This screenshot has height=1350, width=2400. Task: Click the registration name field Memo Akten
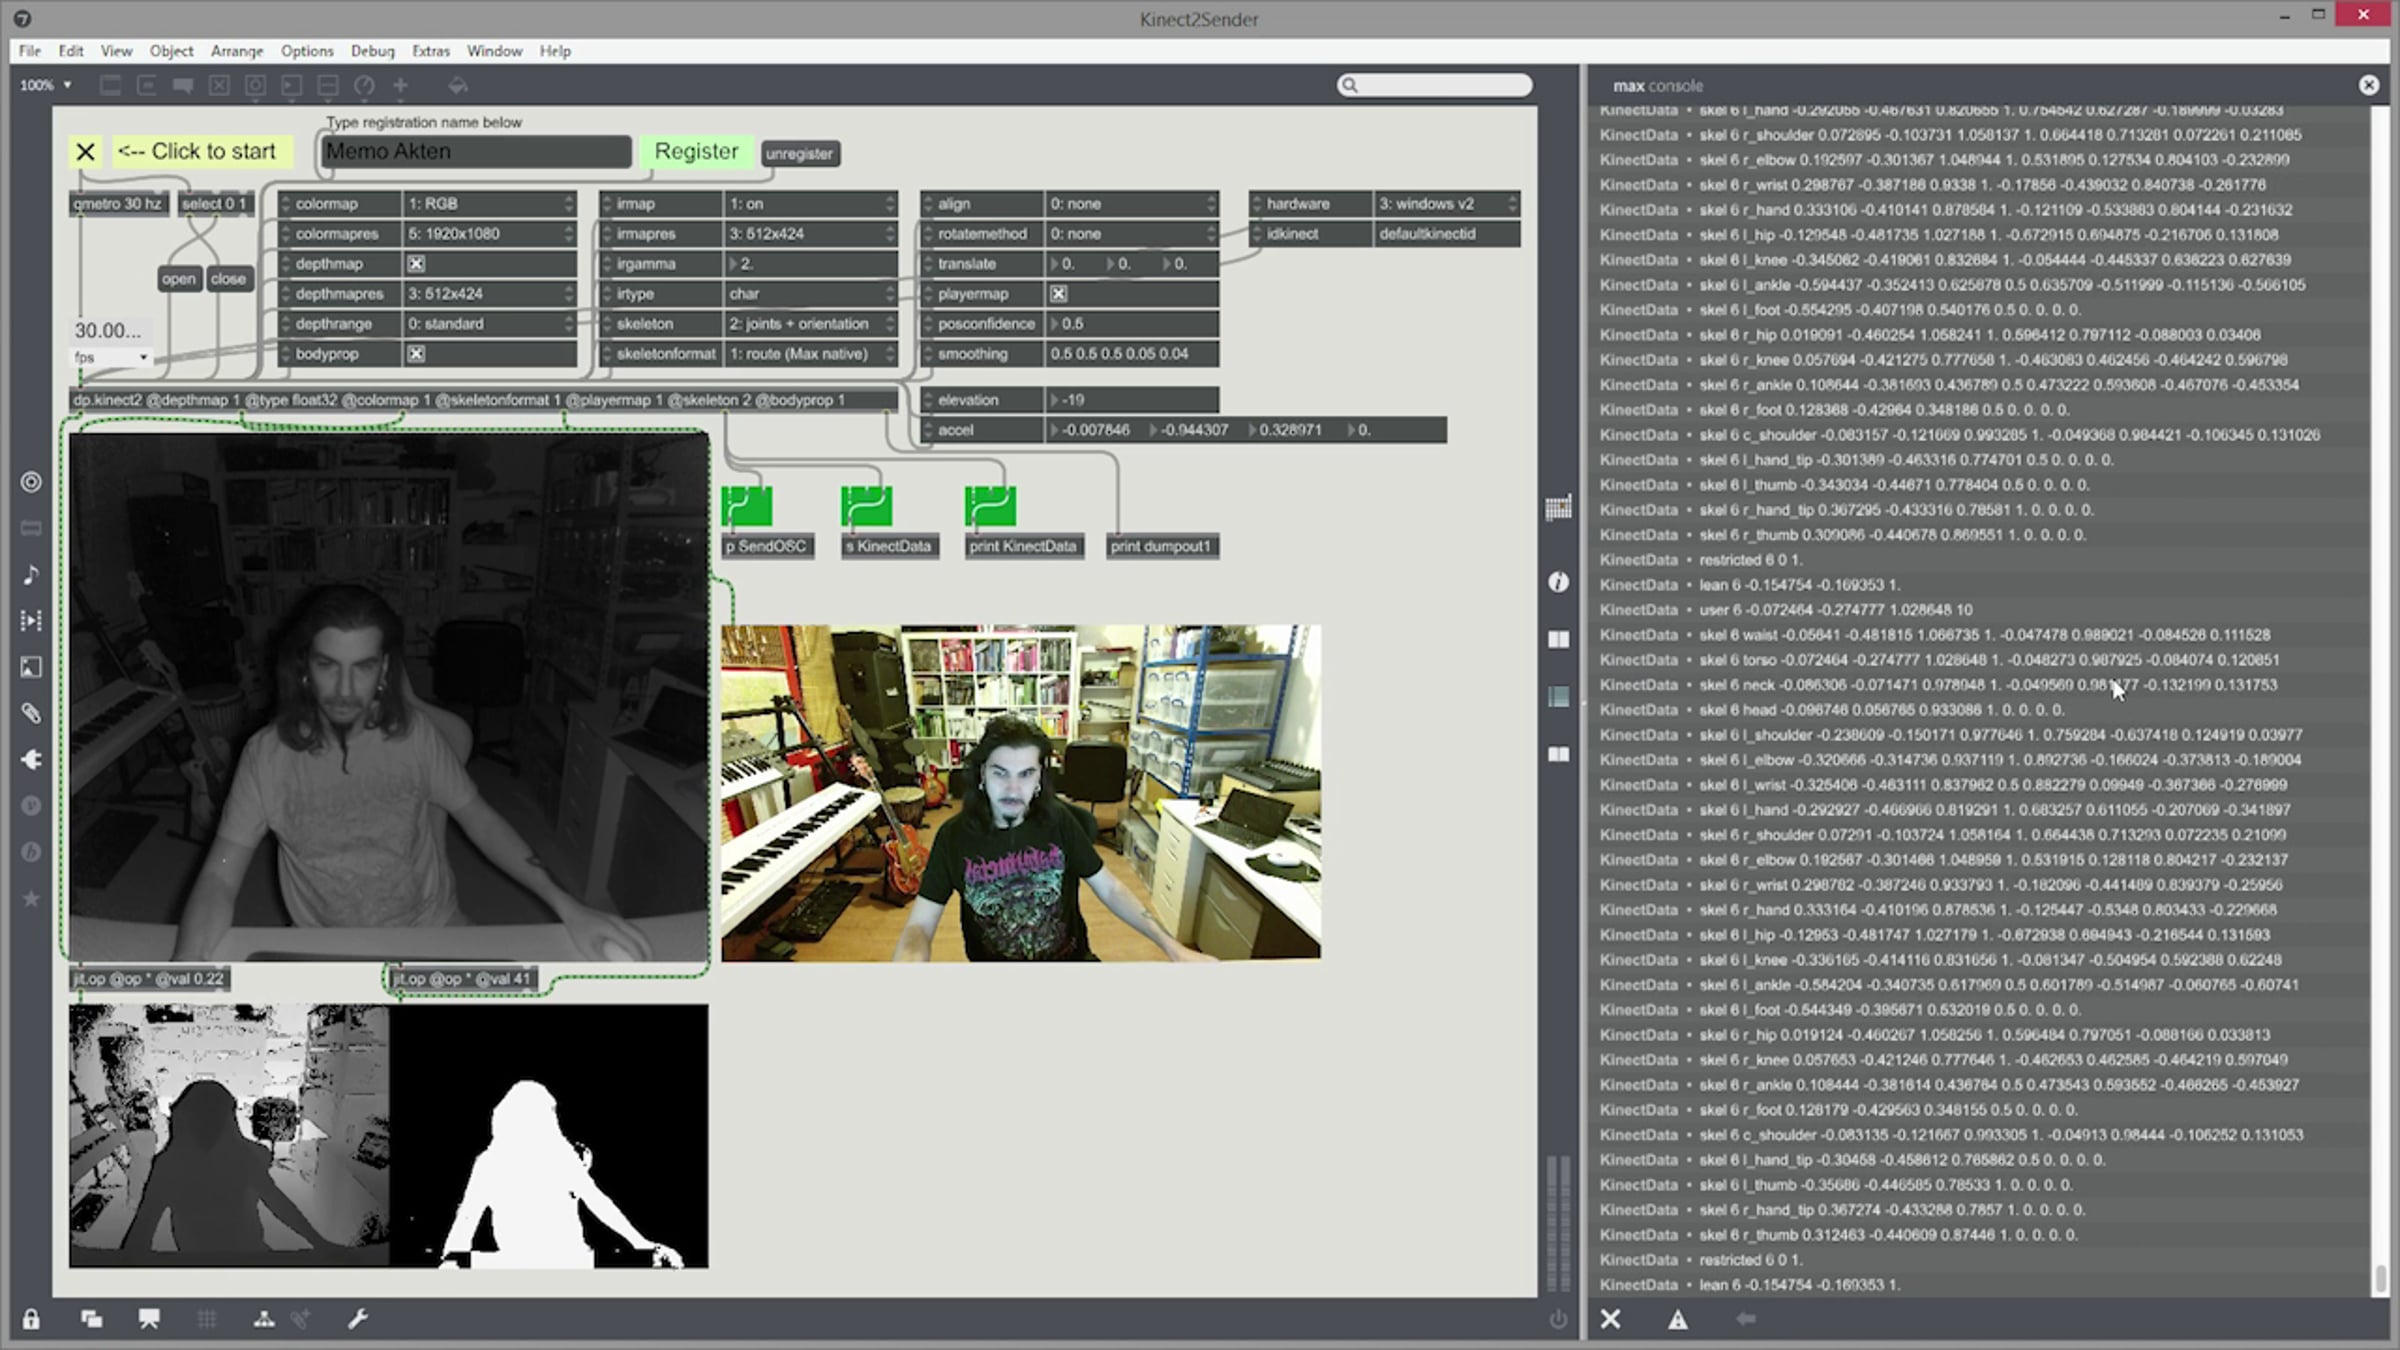tap(476, 152)
